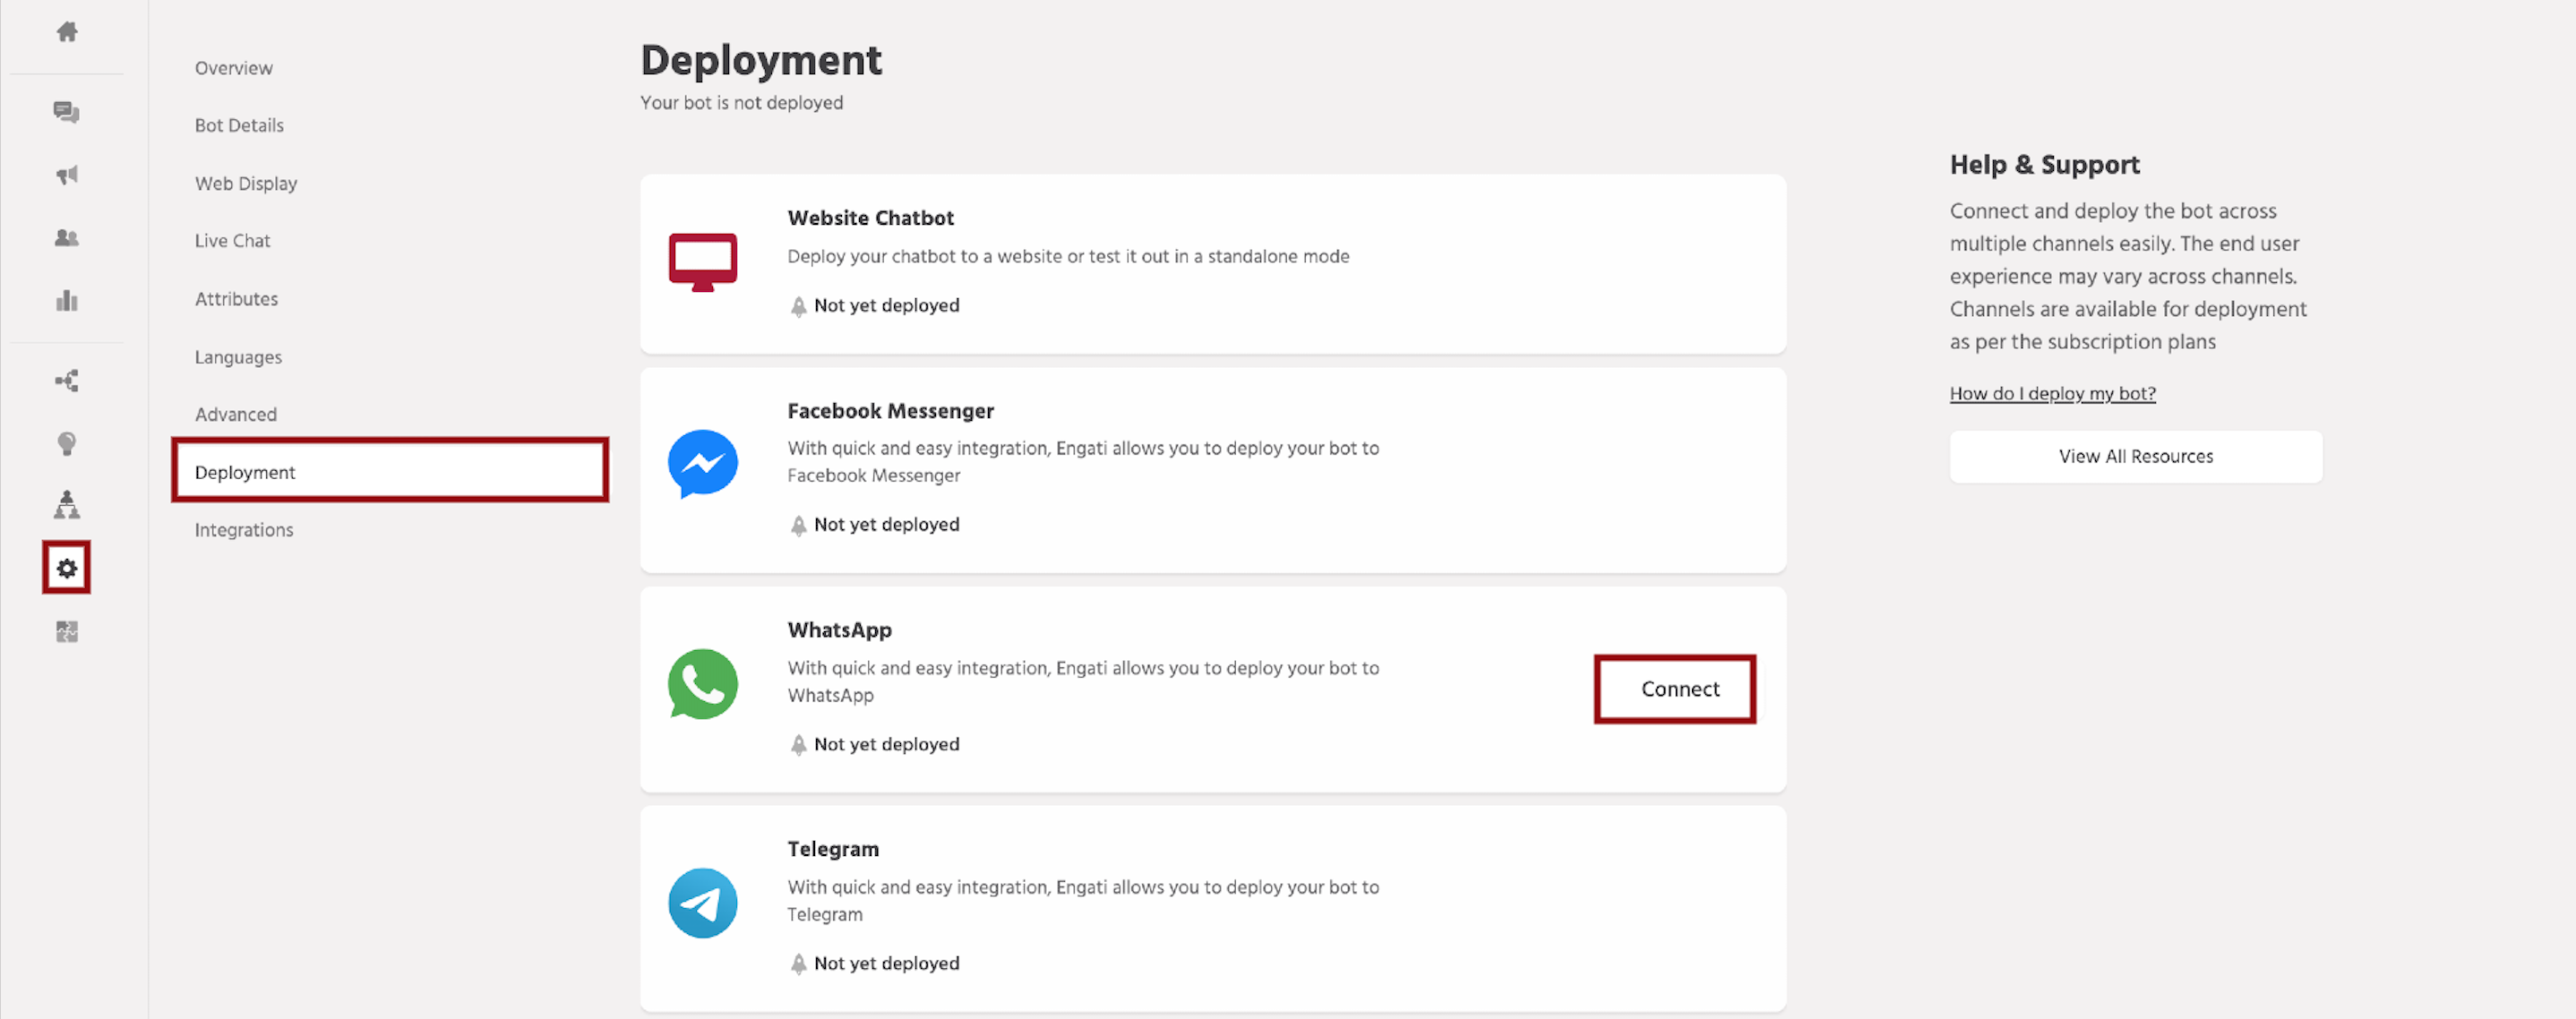Viewport: 2576px width, 1019px height.
Task: Open the Broadcast megaphone icon
Action: click(66, 174)
